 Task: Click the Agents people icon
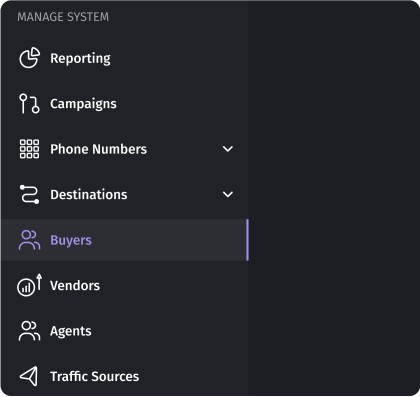[29, 331]
